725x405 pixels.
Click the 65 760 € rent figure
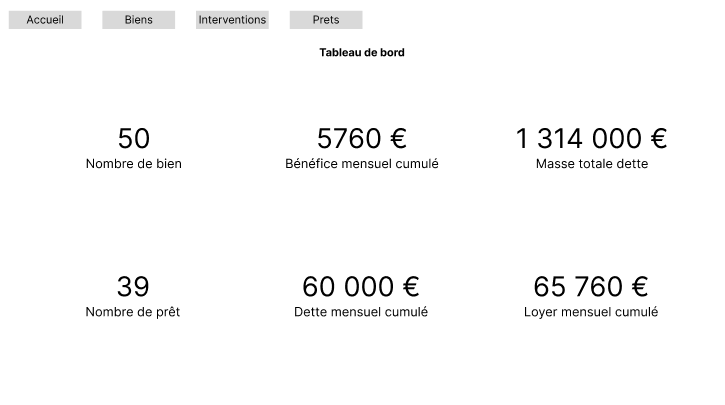[591, 287]
